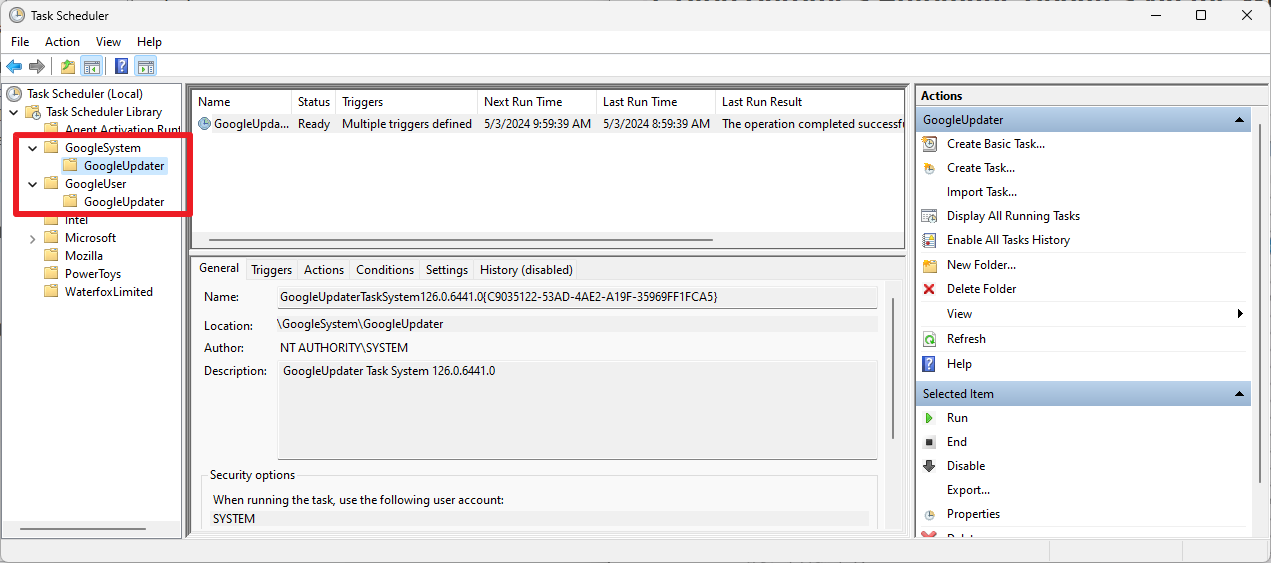Viewport: 1271px width, 563px height.
Task: Click the WaterfoxLimited folder icon
Action: coord(52,292)
